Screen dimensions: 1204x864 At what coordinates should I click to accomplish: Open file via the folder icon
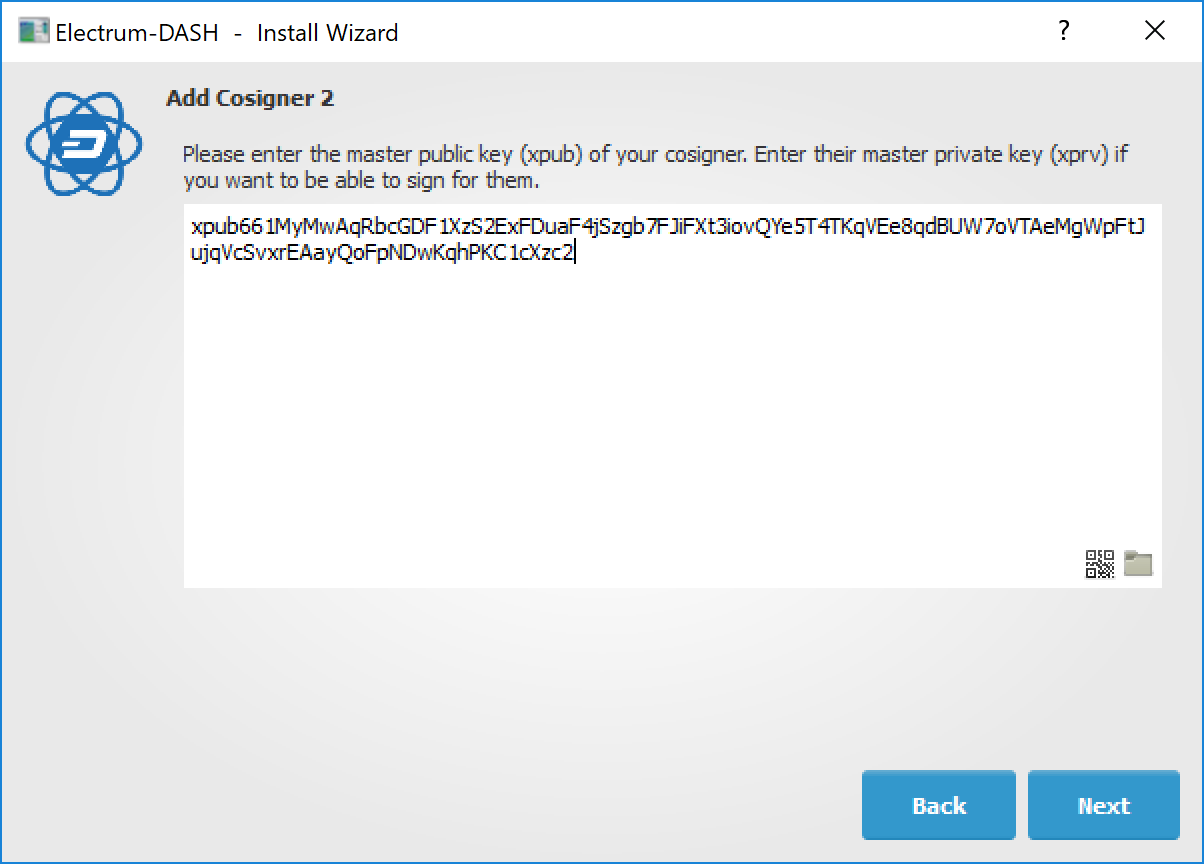click(x=1138, y=564)
